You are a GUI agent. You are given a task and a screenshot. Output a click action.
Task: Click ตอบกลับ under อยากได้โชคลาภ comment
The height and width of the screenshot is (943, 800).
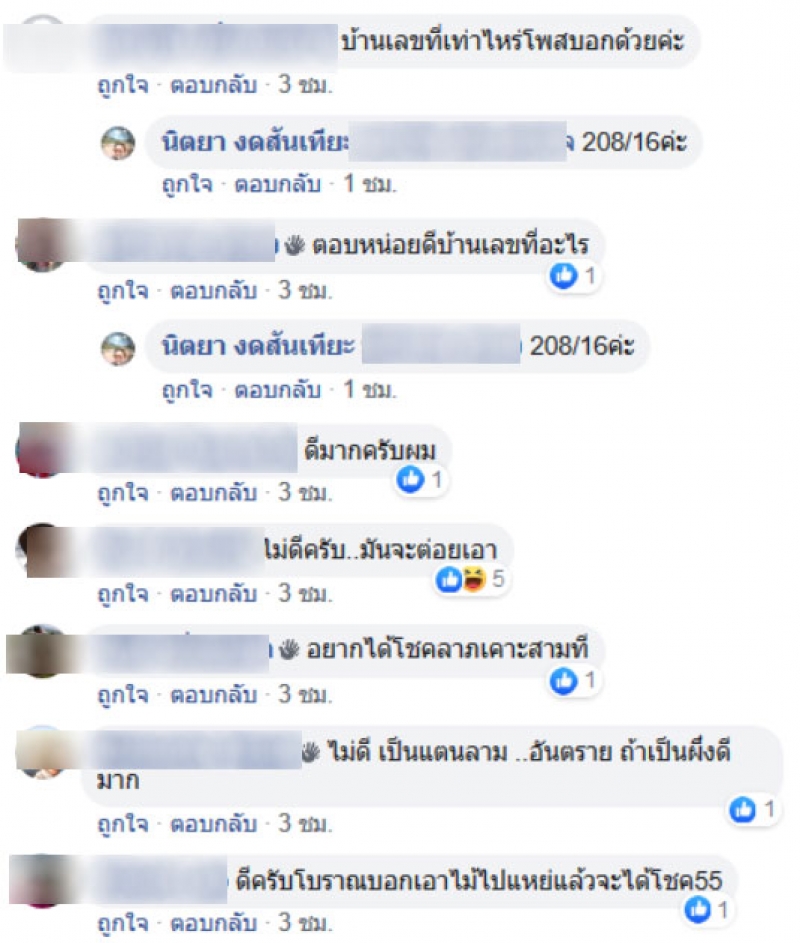(x=214, y=695)
